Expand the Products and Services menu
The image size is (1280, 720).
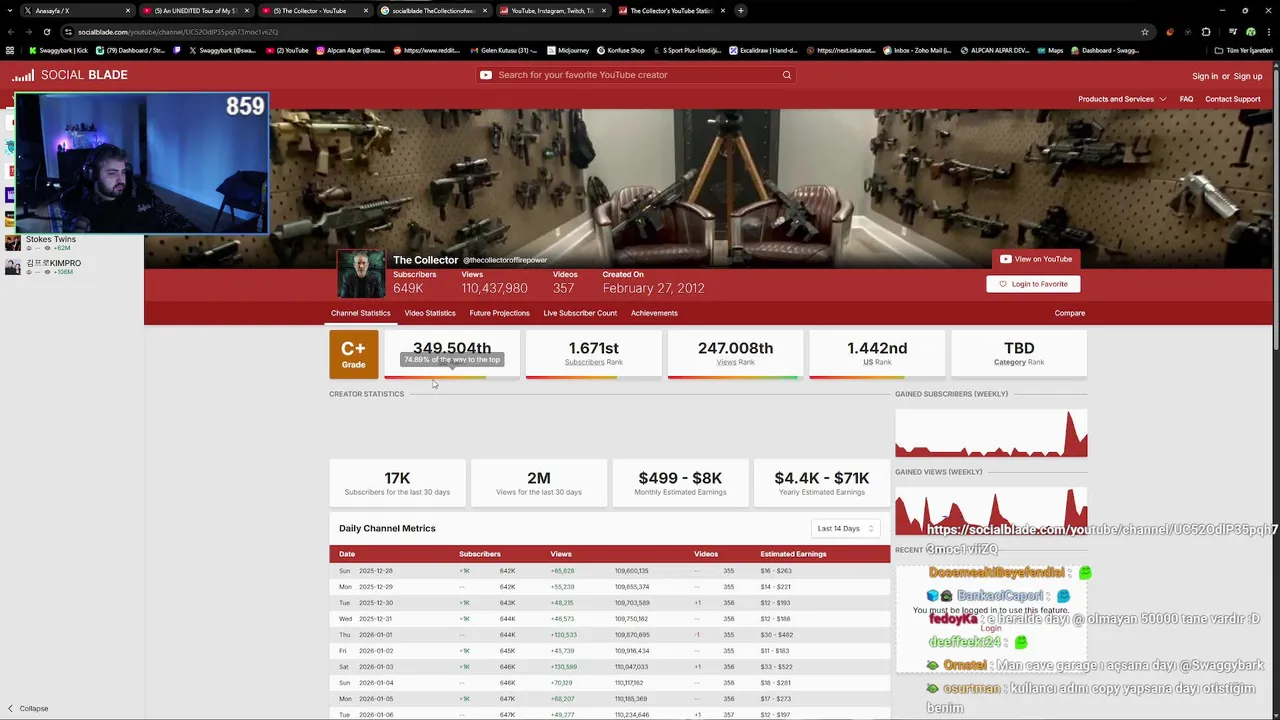(1121, 99)
